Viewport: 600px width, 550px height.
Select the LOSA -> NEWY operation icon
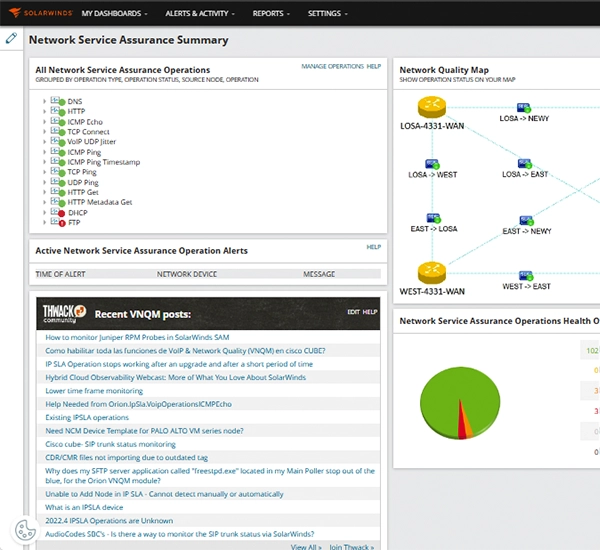[524, 108]
